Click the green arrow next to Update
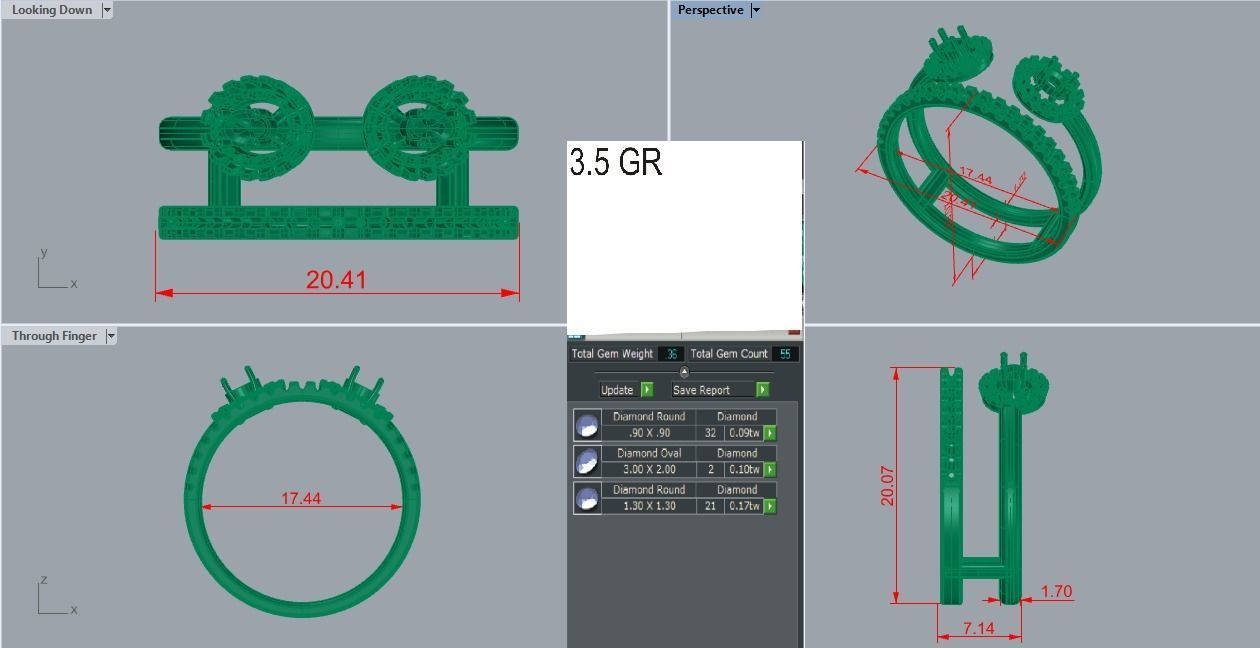1260x648 pixels. click(x=647, y=390)
